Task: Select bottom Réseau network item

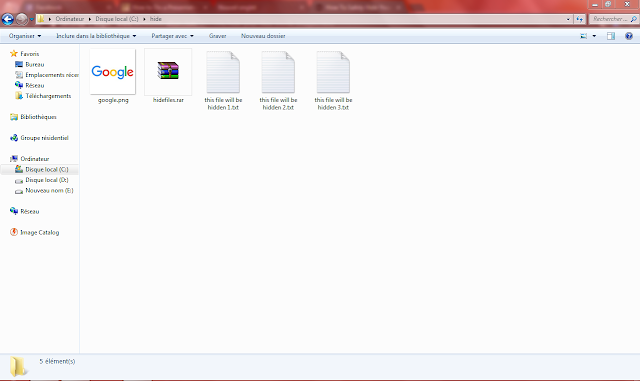Action: pyautogui.click(x=30, y=212)
